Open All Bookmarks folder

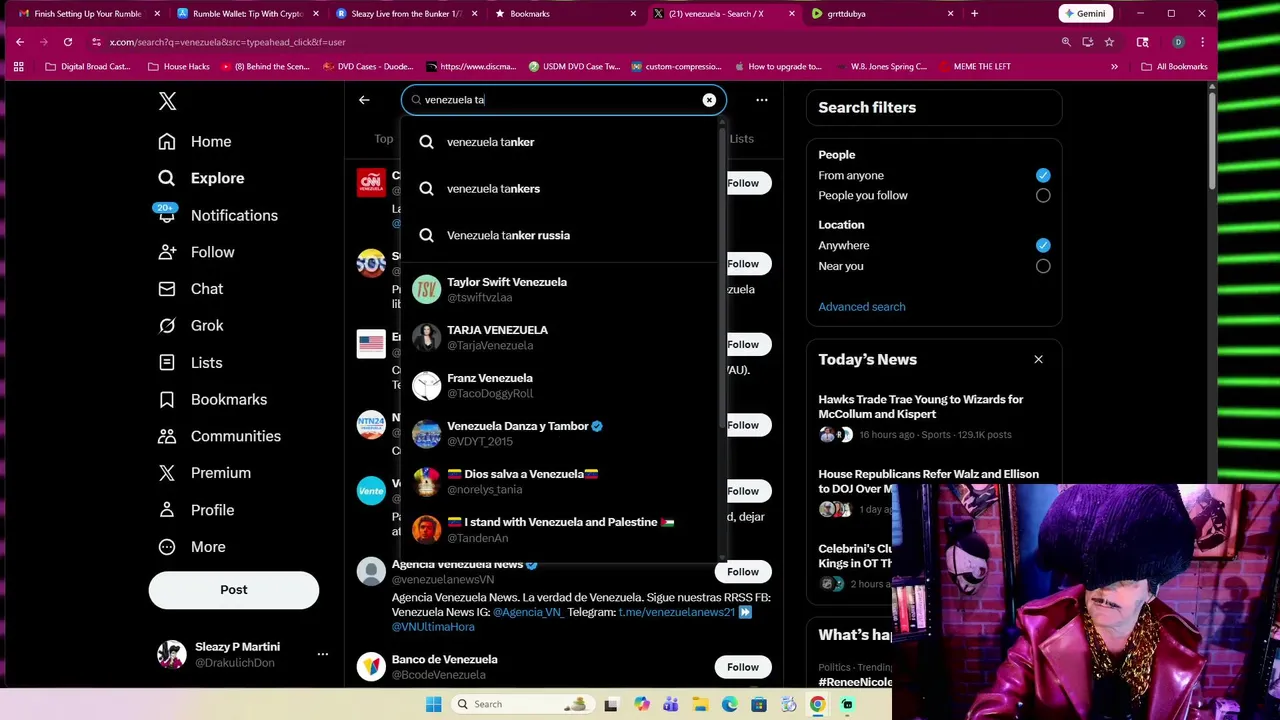(x=1176, y=66)
